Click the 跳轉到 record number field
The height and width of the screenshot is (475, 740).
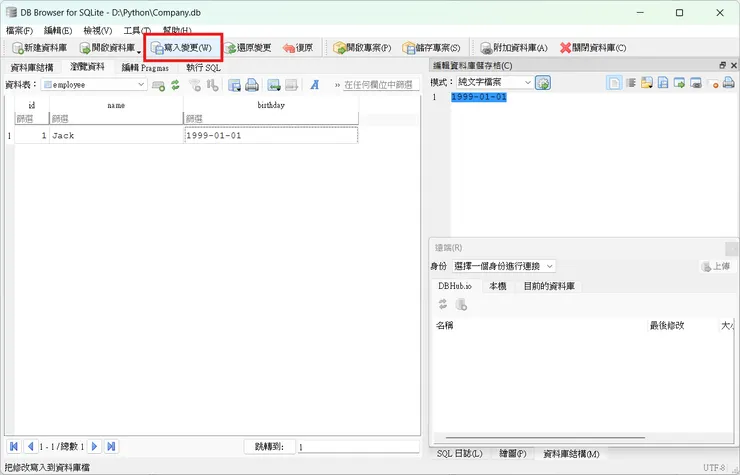(358, 447)
